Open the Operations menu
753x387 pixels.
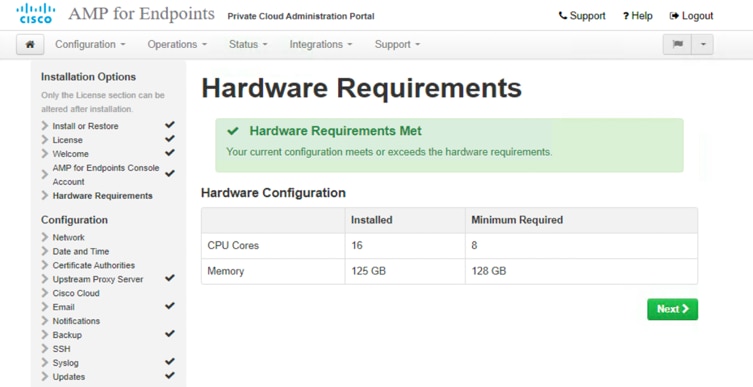click(177, 44)
